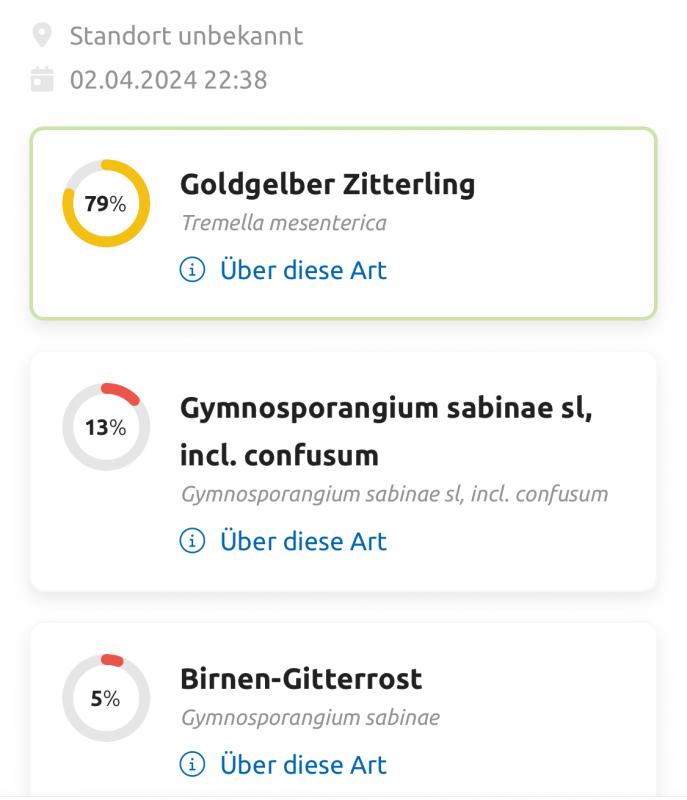Image resolution: width=687 pixels, height=800 pixels.
Task: Click info icon under Goldgelber Zitterling
Action: (x=191, y=270)
